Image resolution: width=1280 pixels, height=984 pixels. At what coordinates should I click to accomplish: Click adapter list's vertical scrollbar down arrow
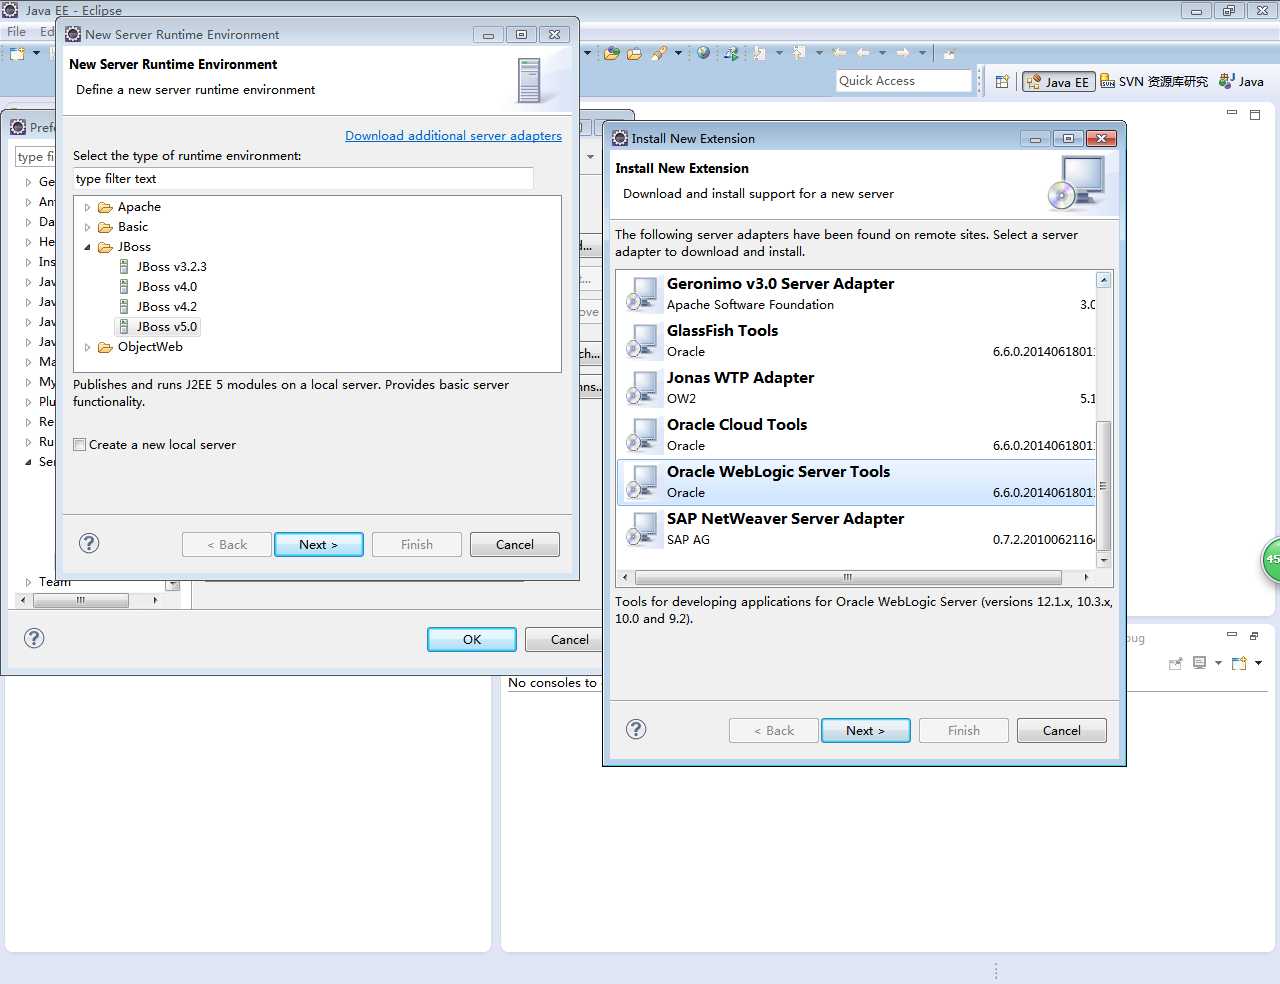tap(1104, 561)
